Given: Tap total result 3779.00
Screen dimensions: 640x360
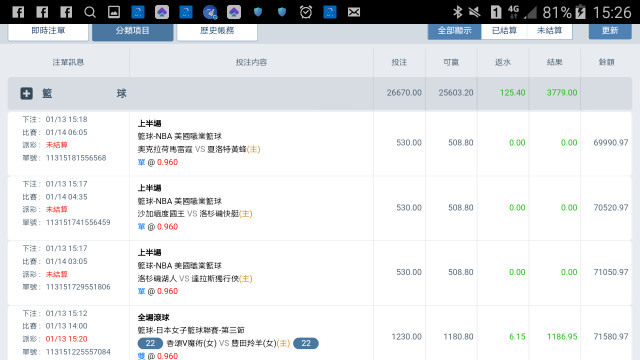Looking at the screenshot, I should coord(562,93).
